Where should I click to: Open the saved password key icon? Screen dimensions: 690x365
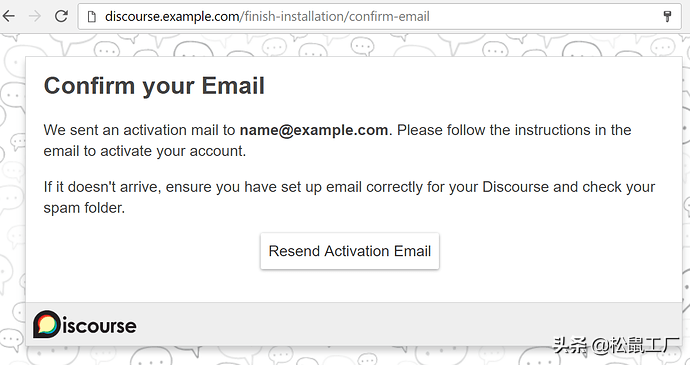[x=668, y=16]
